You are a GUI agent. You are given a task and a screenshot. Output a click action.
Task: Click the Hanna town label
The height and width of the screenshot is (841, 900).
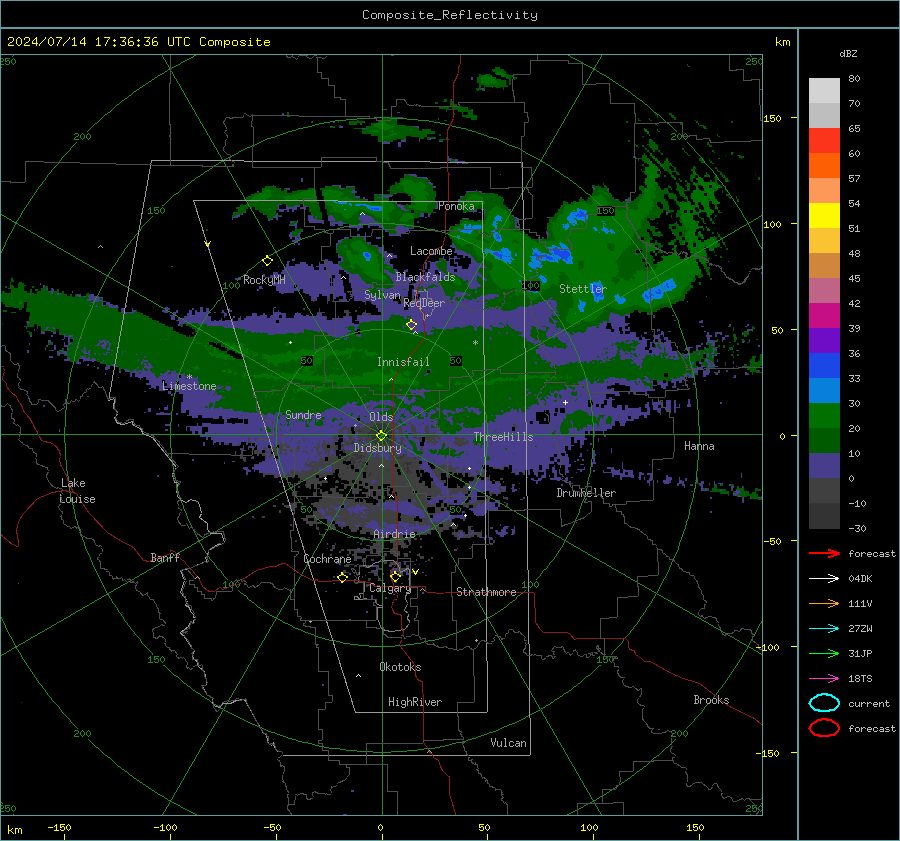[699, 446]
